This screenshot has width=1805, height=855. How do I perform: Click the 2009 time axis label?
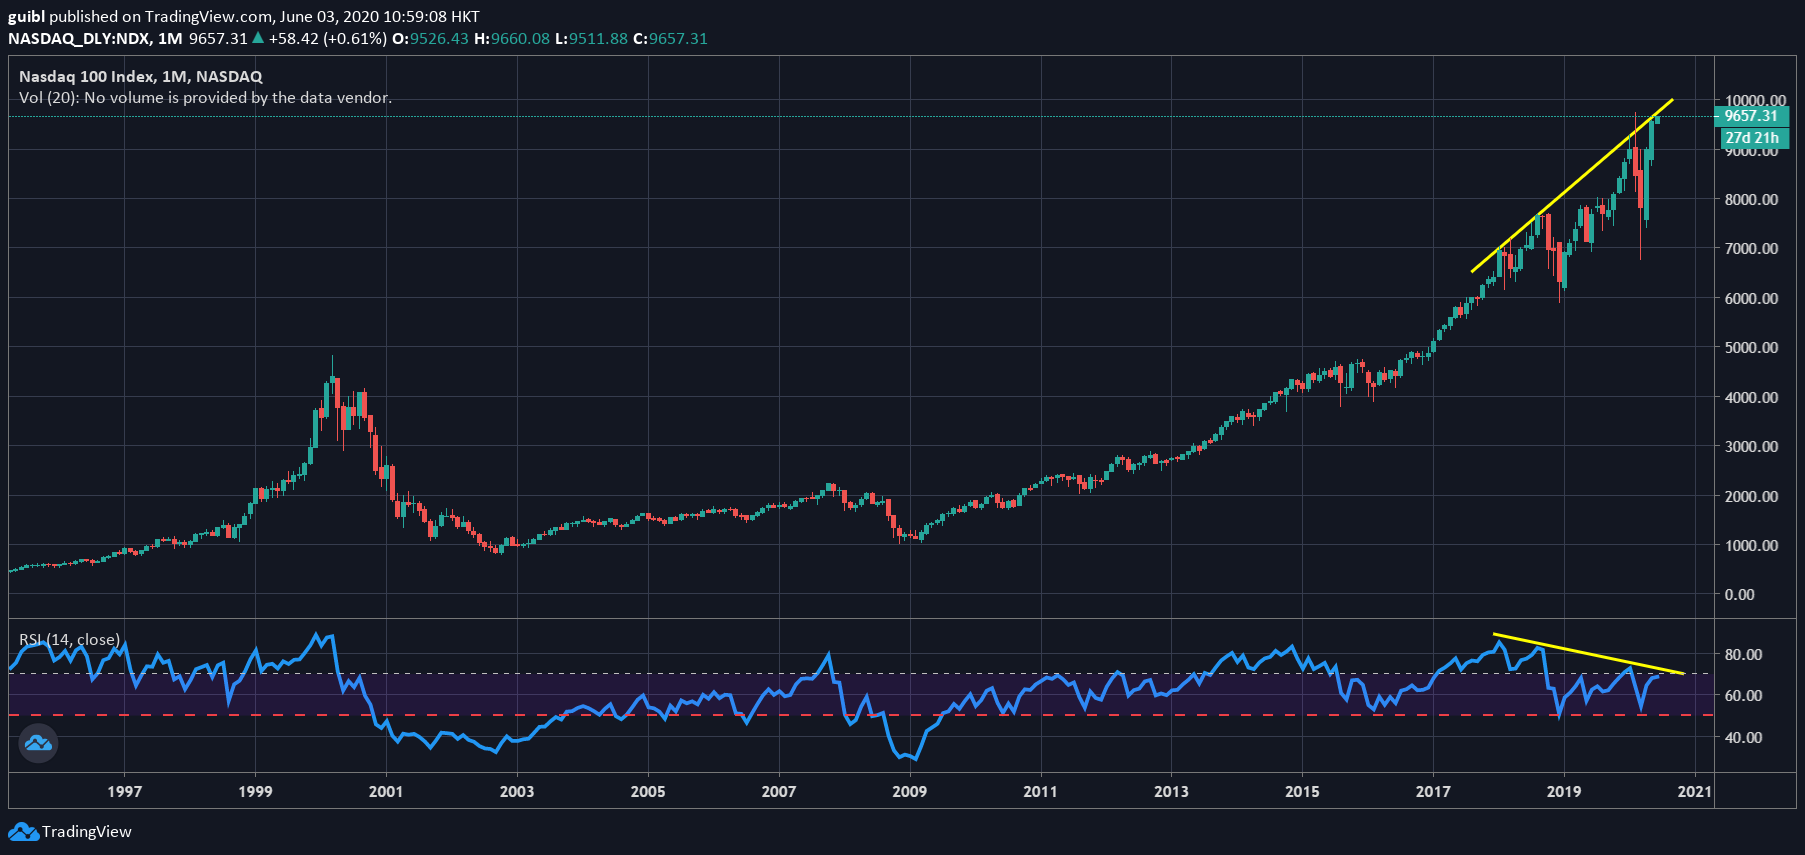tap(910, 791)
